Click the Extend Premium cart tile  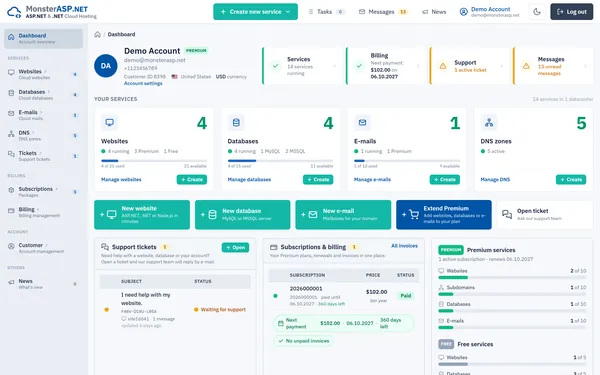pos(444,215)
